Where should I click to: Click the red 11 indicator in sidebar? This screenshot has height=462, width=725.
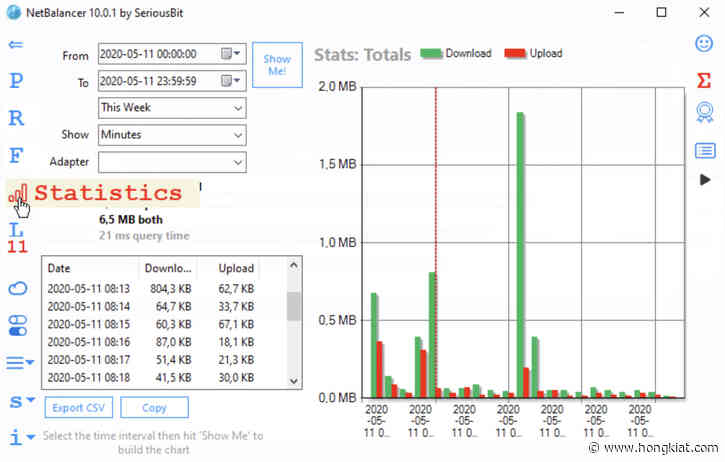click(x=18, y=247)
